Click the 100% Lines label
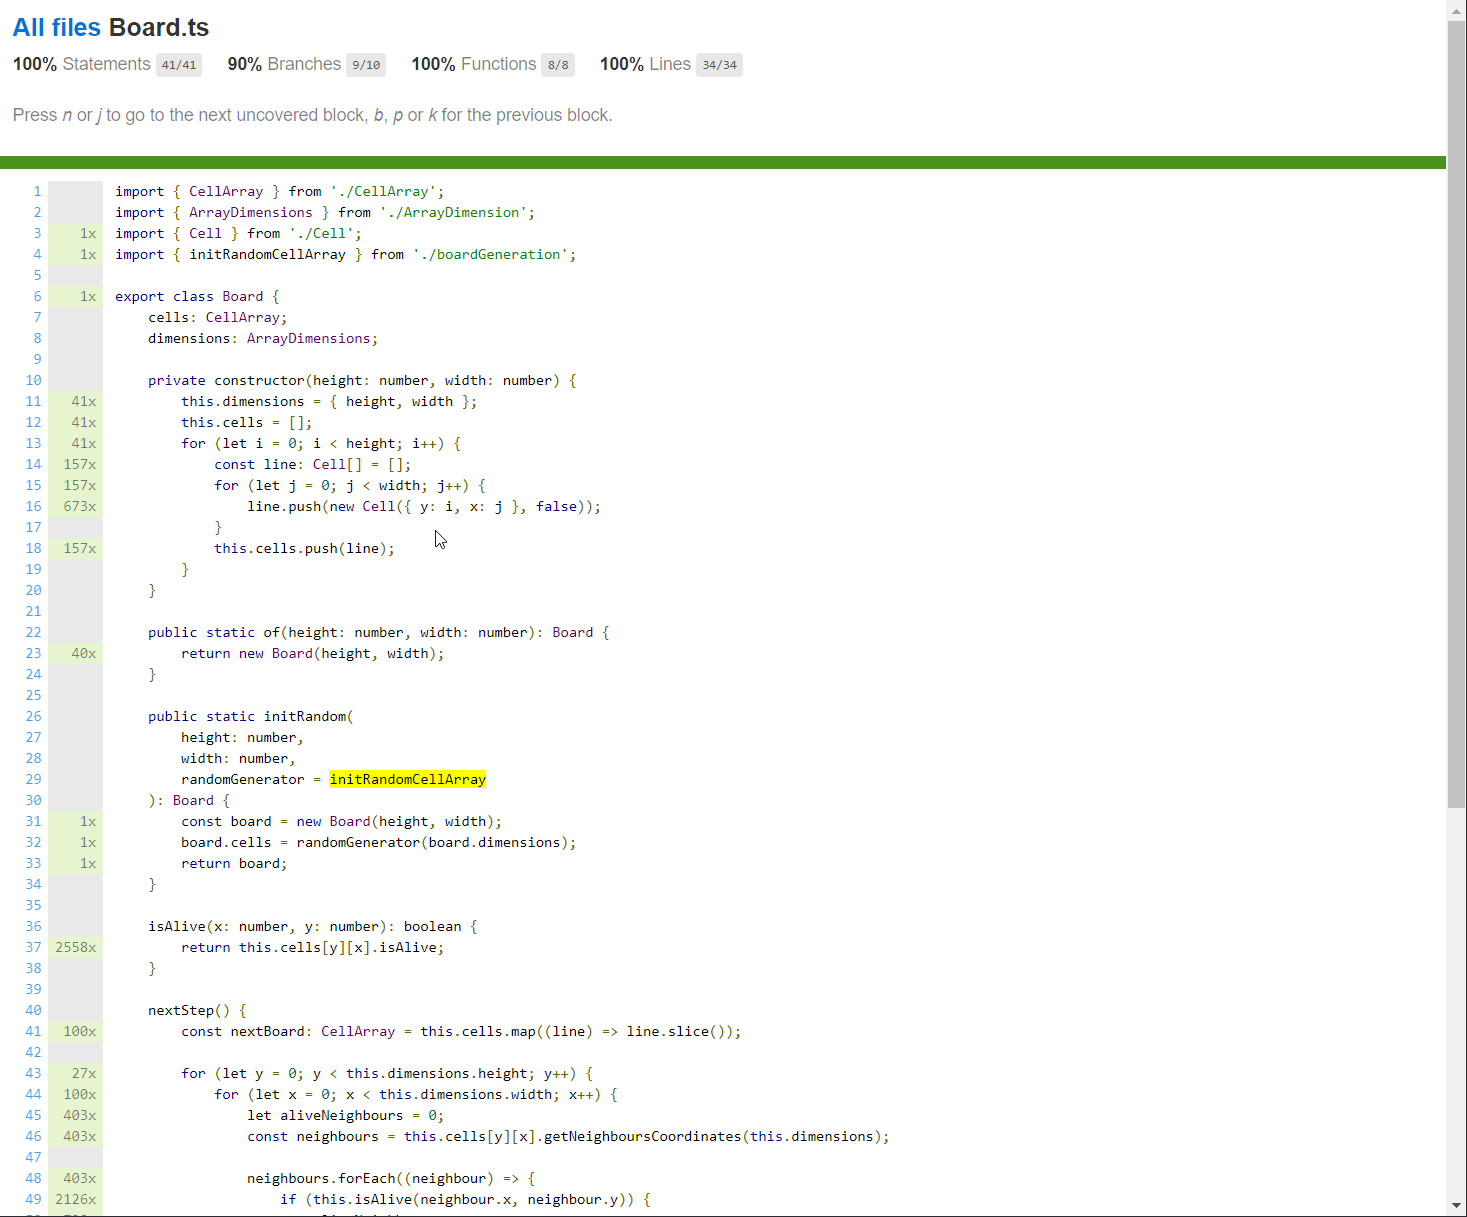Image resolution: width=1467 pixels, height=1217 pixels. point(645,64)
